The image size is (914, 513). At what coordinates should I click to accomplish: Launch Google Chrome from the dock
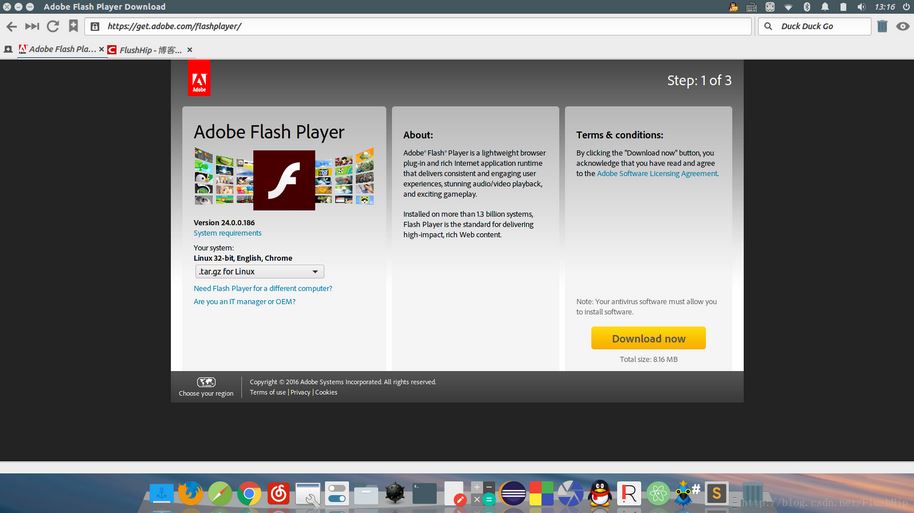(x=249, y=494)
